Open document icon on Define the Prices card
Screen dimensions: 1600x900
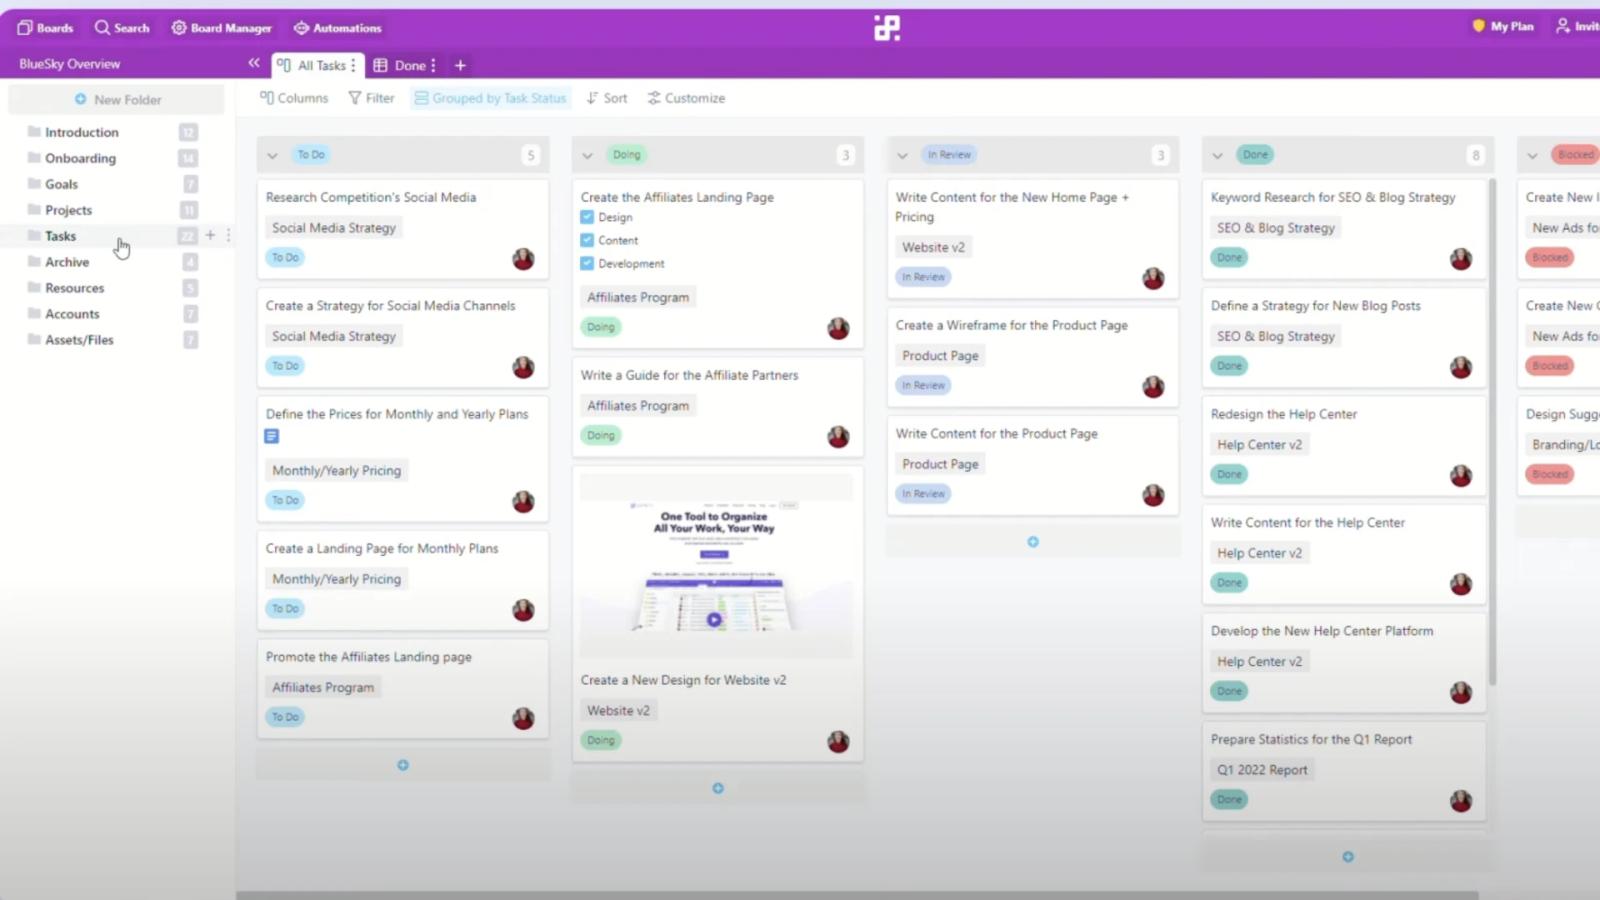(x=271, y=436)
